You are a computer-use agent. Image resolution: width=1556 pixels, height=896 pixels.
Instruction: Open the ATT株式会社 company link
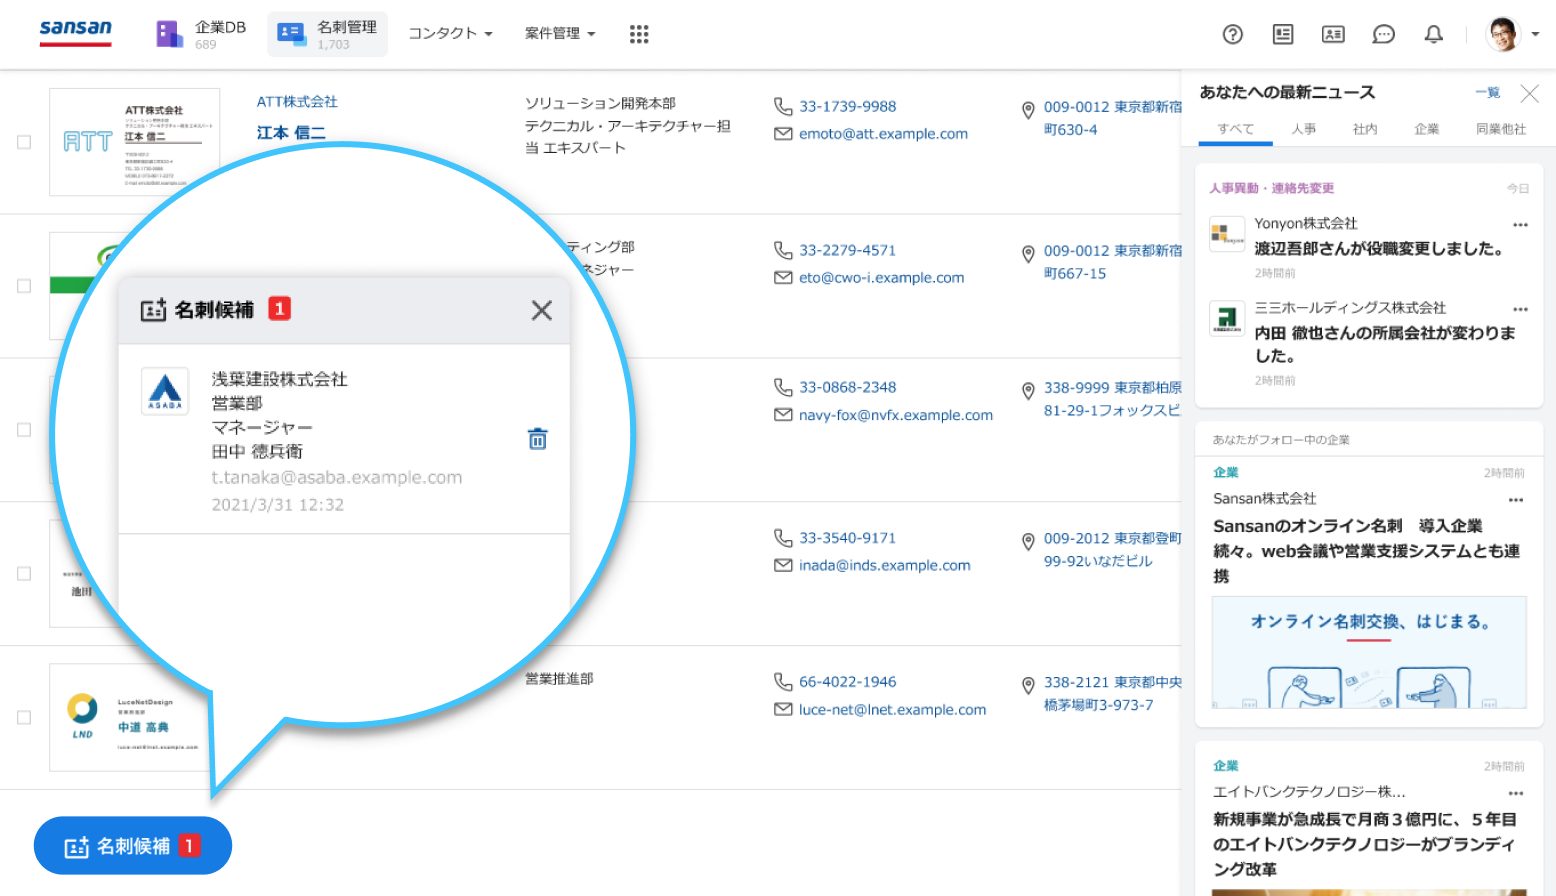click(x=297, y=102)
